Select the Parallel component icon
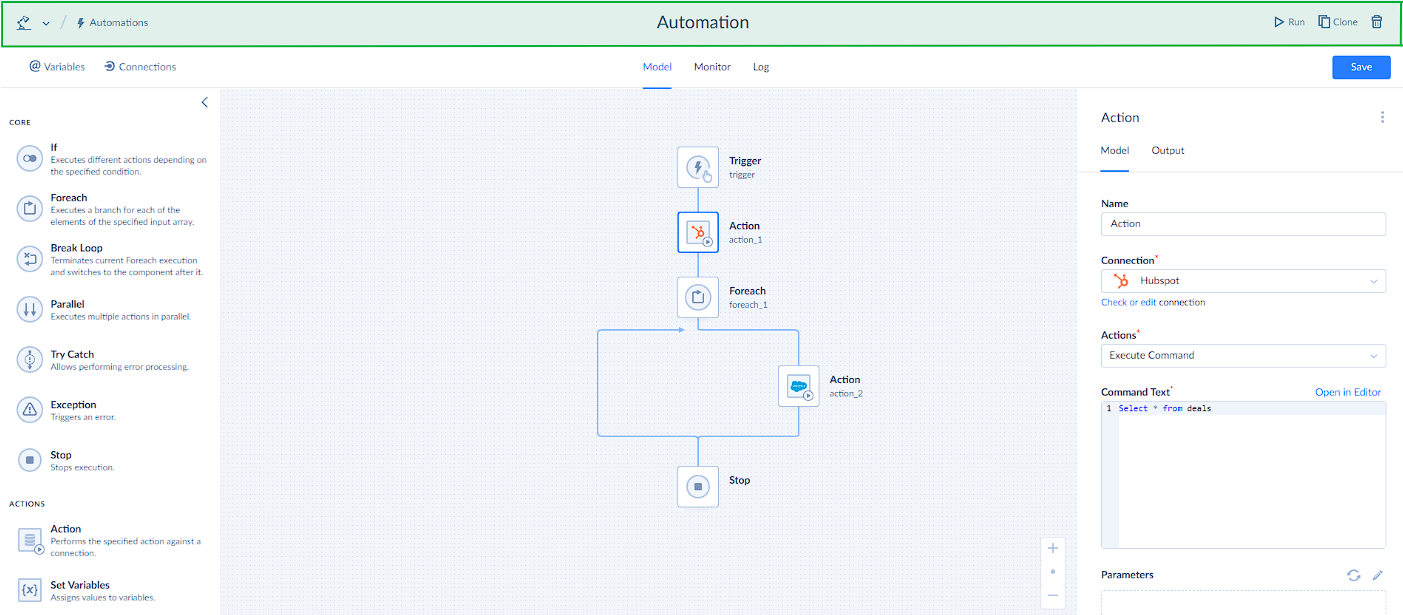 pyautogui.click(x=30, y=310)
